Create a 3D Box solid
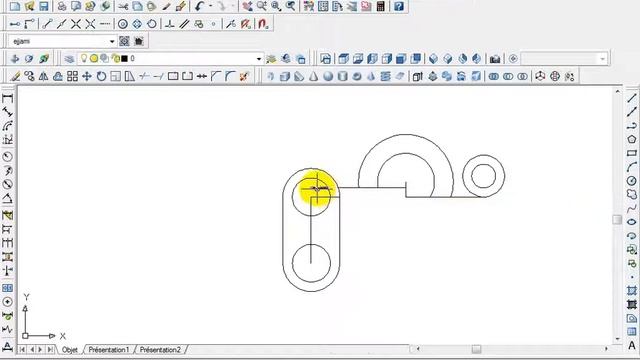 (285, 76)
